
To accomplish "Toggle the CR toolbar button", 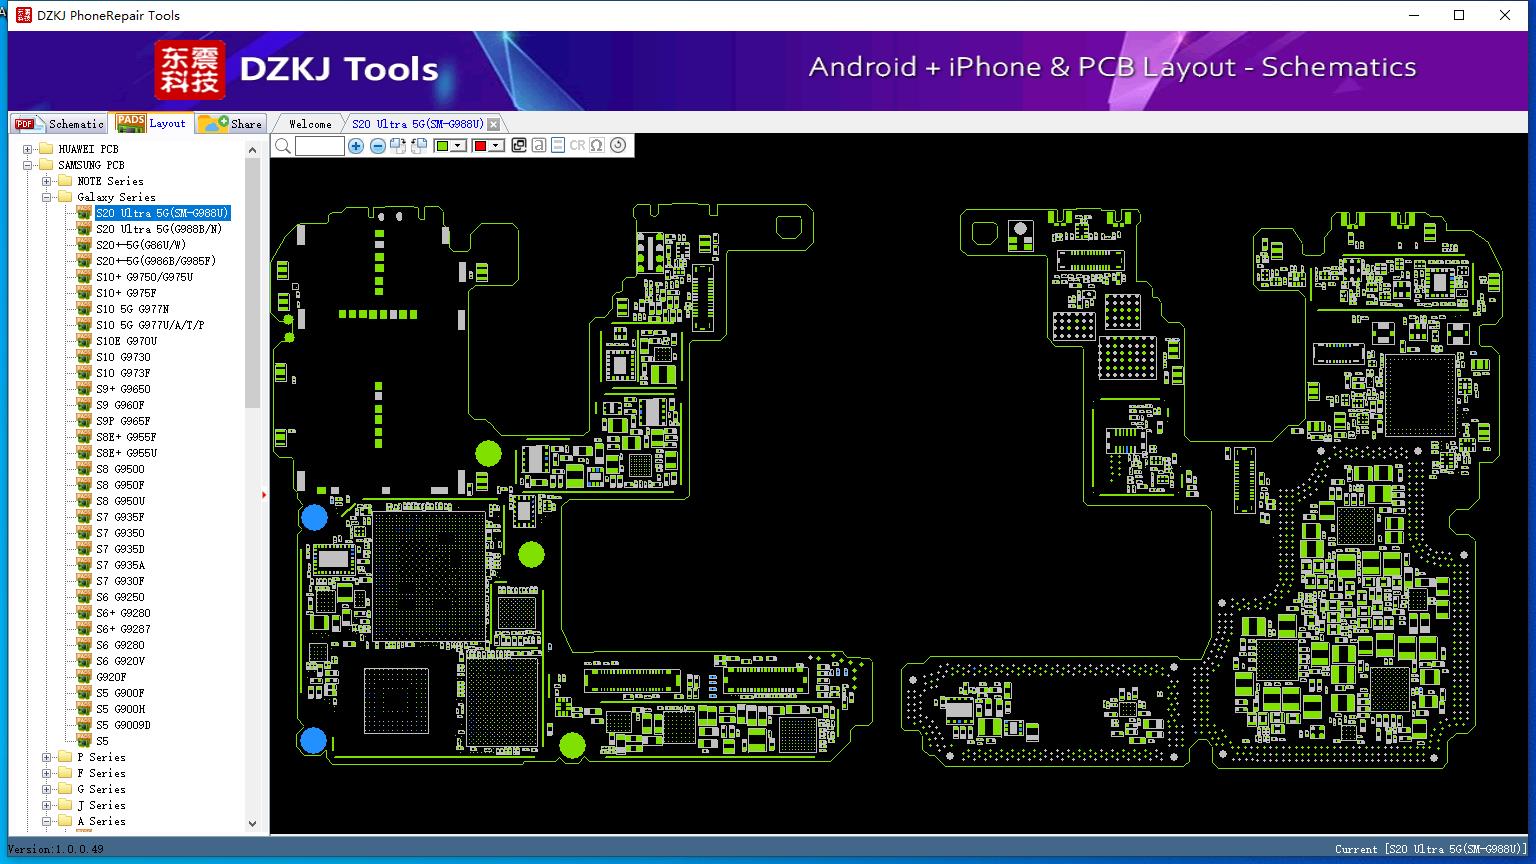I will (x=577, y=145).
